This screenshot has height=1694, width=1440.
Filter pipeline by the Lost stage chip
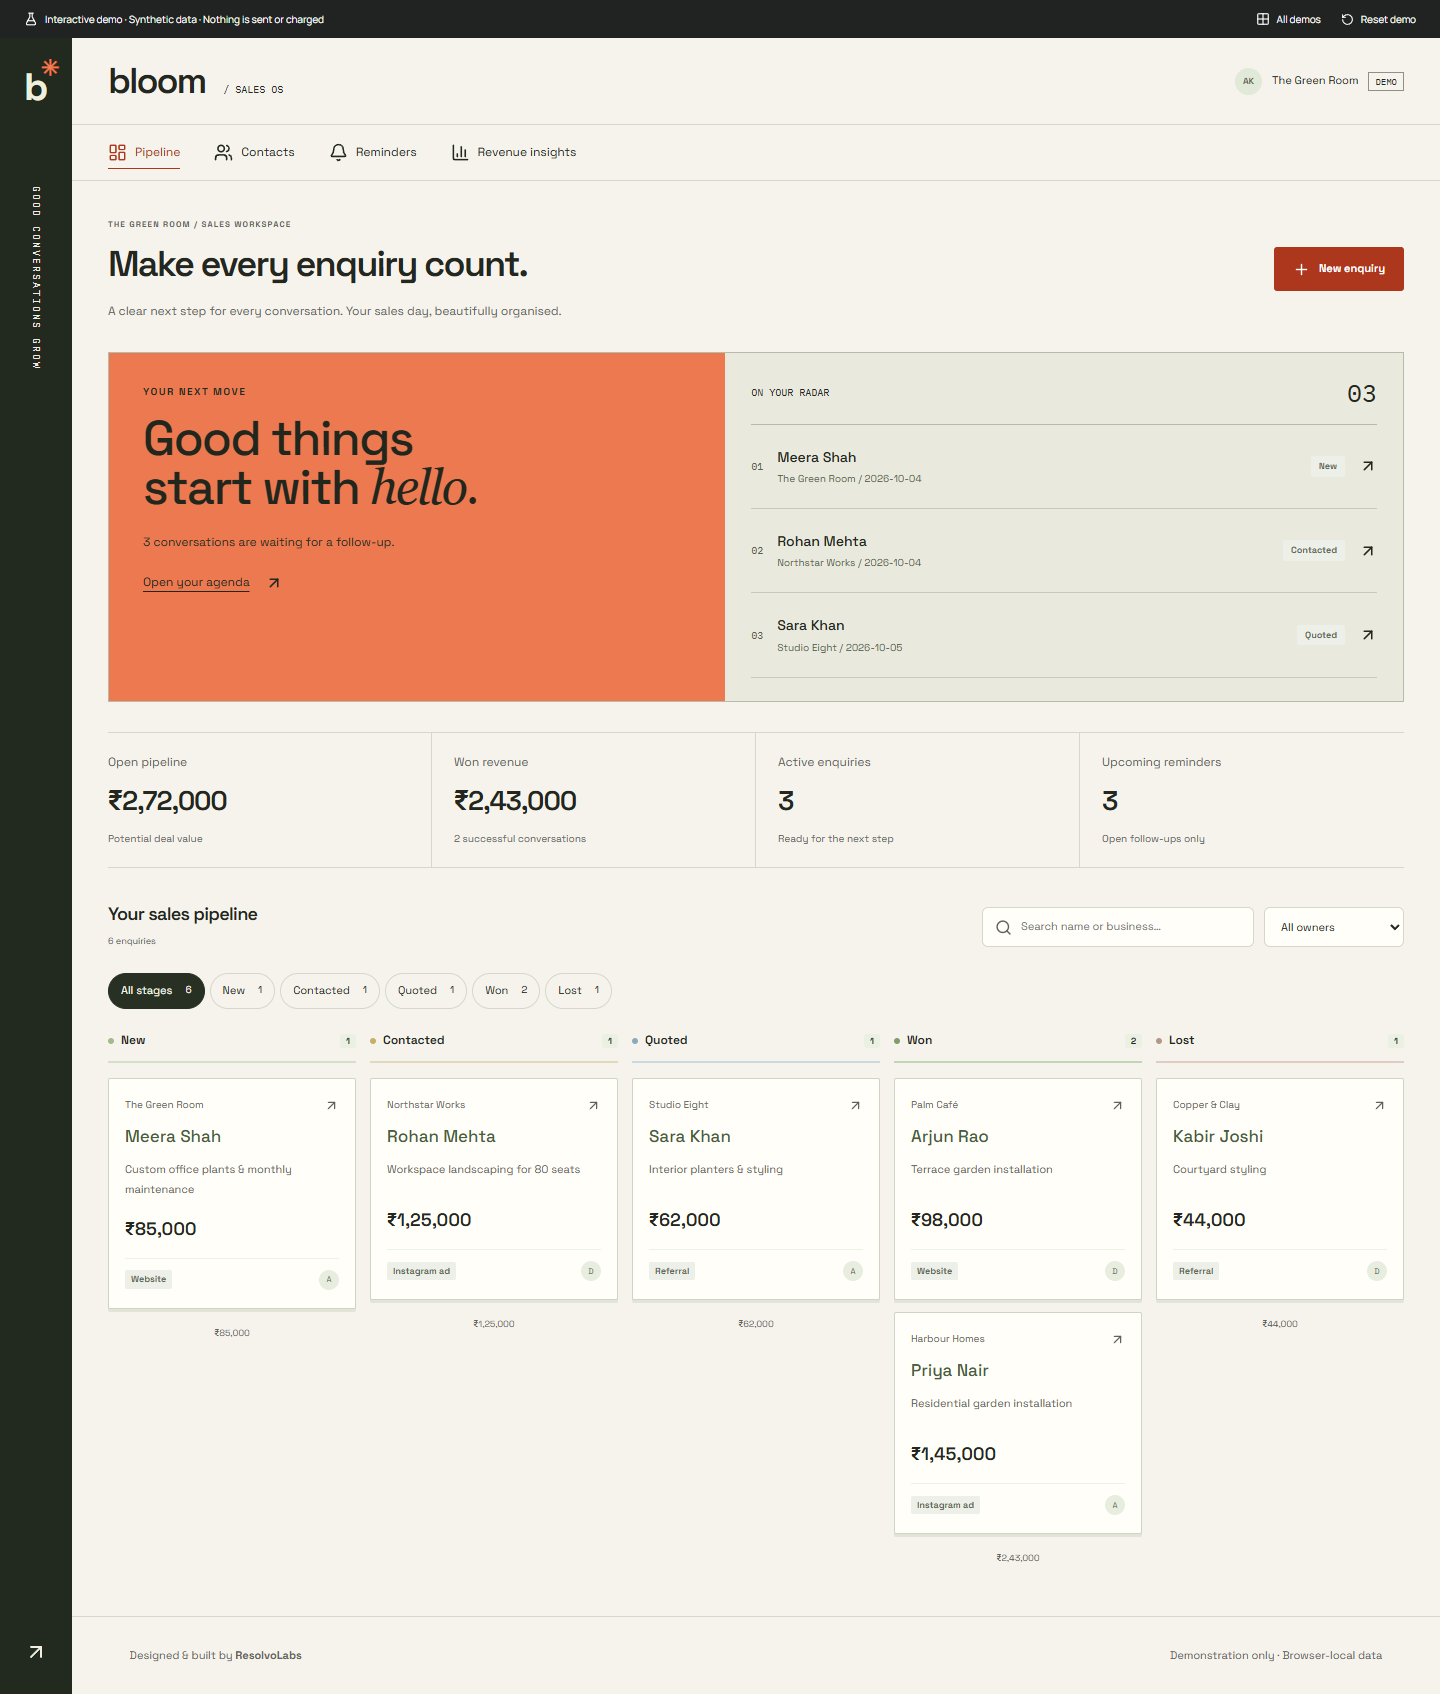578,991
